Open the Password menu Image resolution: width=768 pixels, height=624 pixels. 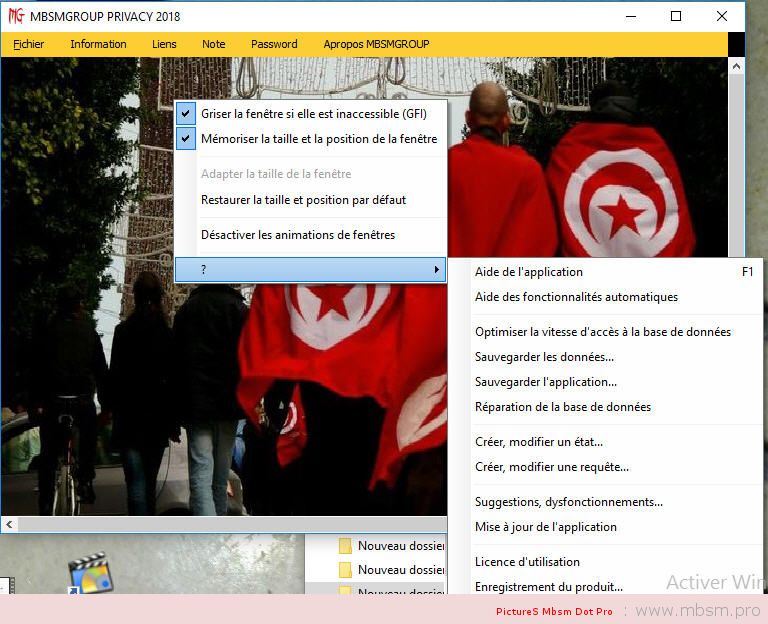[x=274, y=44]
